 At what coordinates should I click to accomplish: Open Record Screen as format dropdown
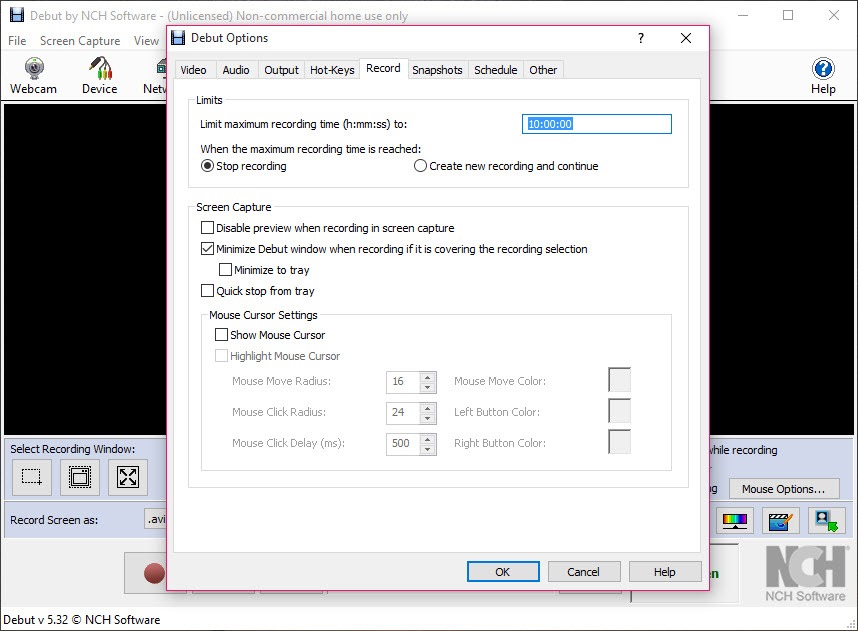(x=155, y=519)
